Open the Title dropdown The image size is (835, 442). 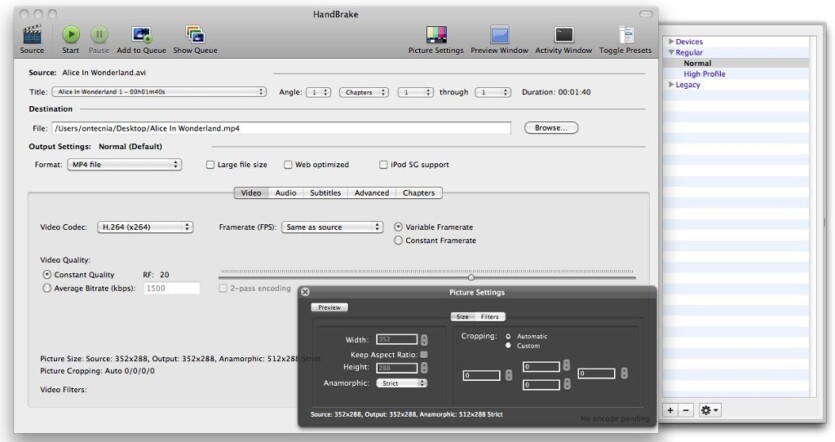tap(159, 92)
